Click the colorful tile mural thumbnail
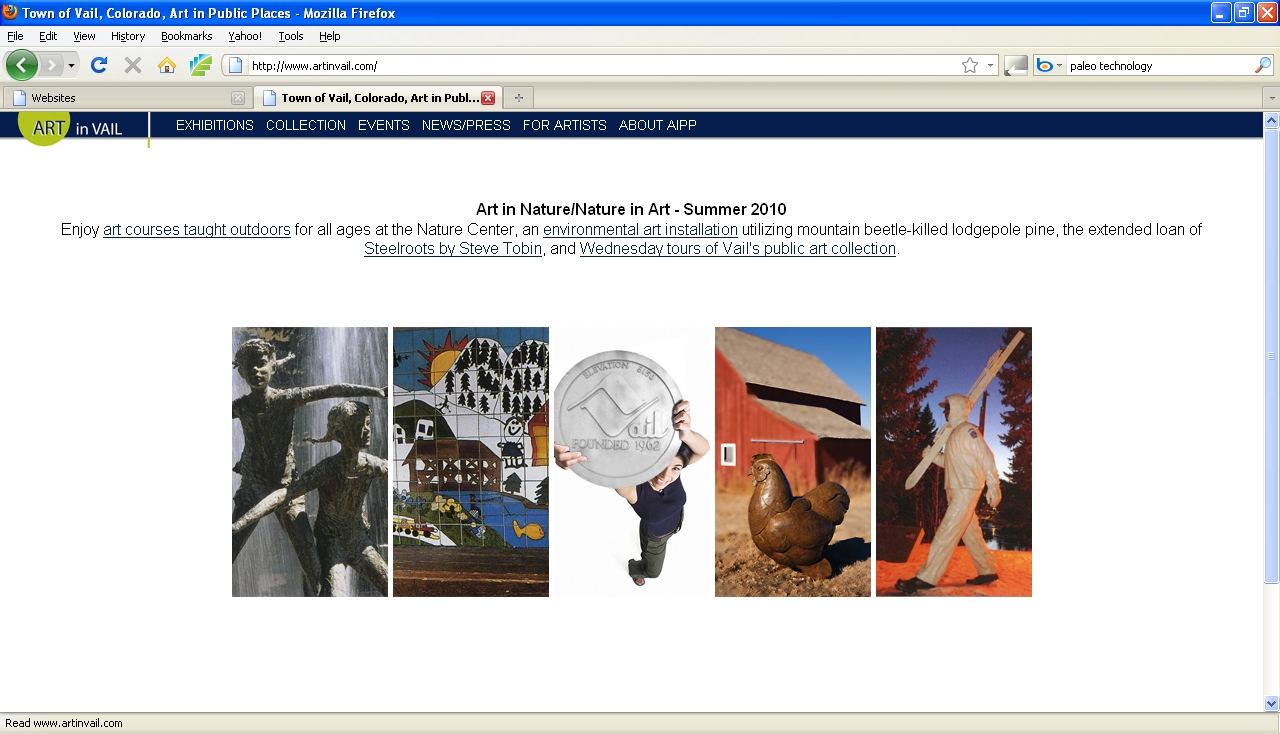Viewport: 1280px width, 734px height. [471, 462]
